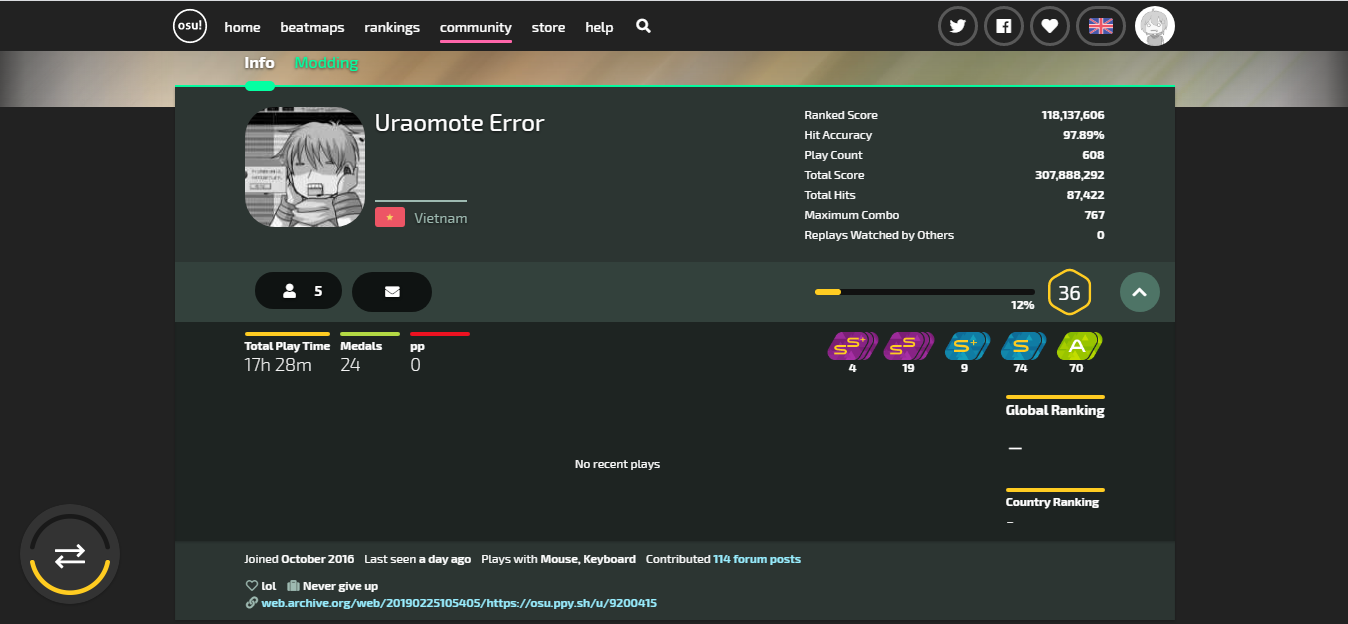Open the rankings menu
1348x624 pixels.
tap(392, 27)
